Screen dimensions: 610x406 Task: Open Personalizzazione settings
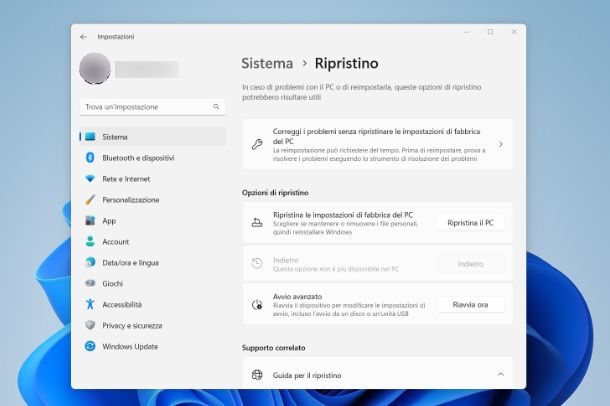[152, 200]
